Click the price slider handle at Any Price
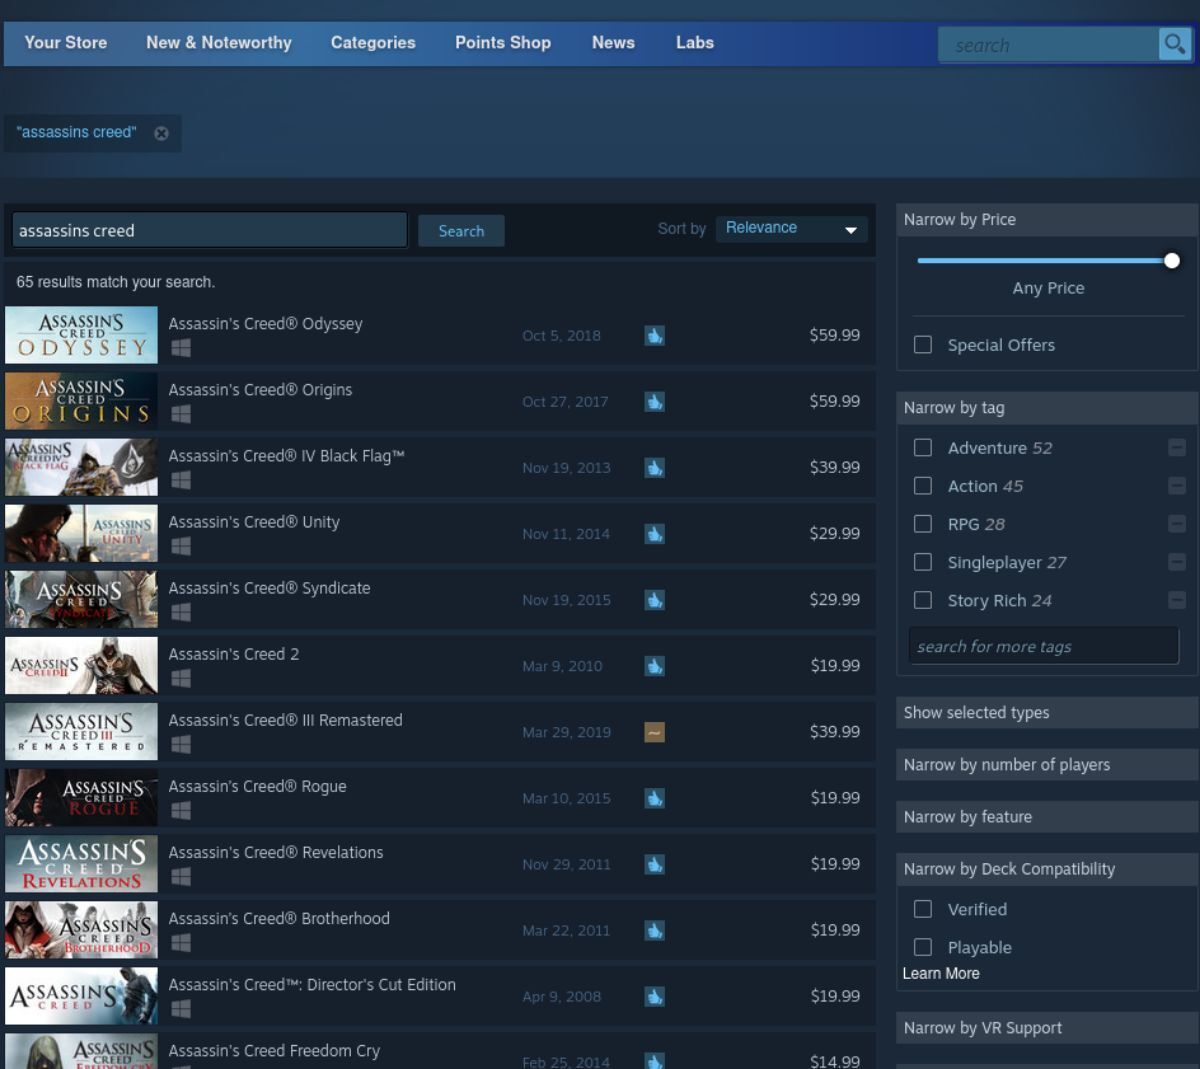This screenshot has height=1069, width=1200. 1172,261
